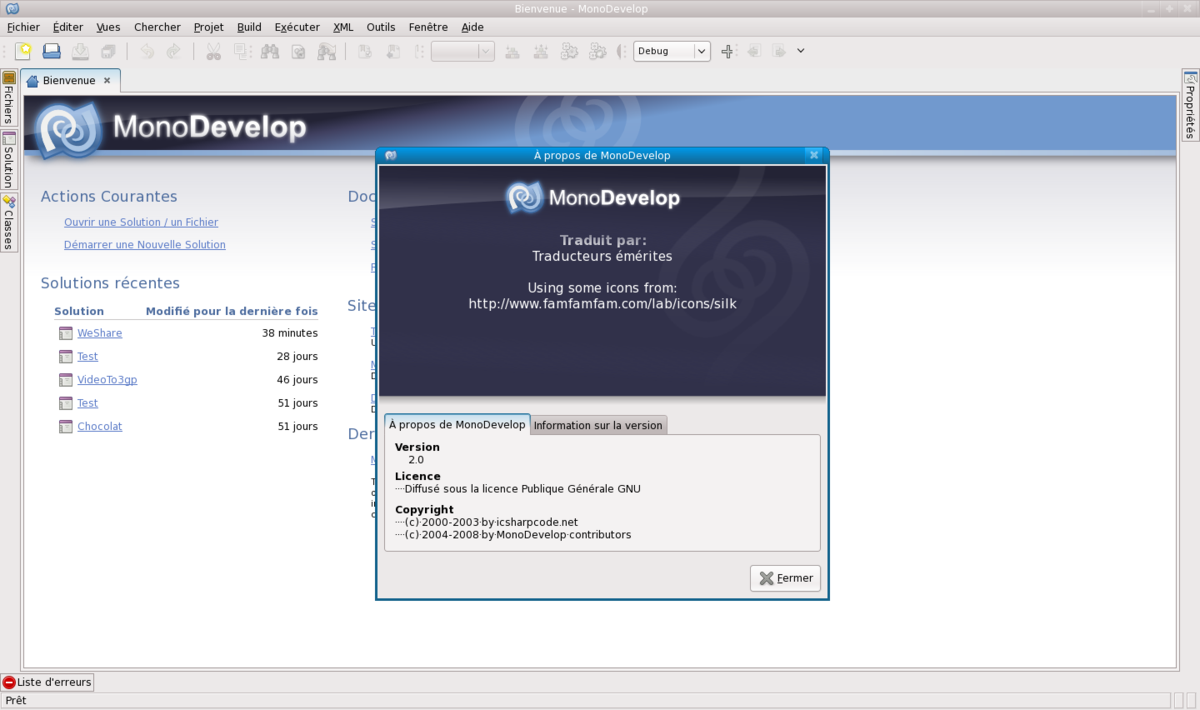Open the Test solution modified 28 jours ago
The width and height of the screenshot is (1200, 710).
[88, 356]
